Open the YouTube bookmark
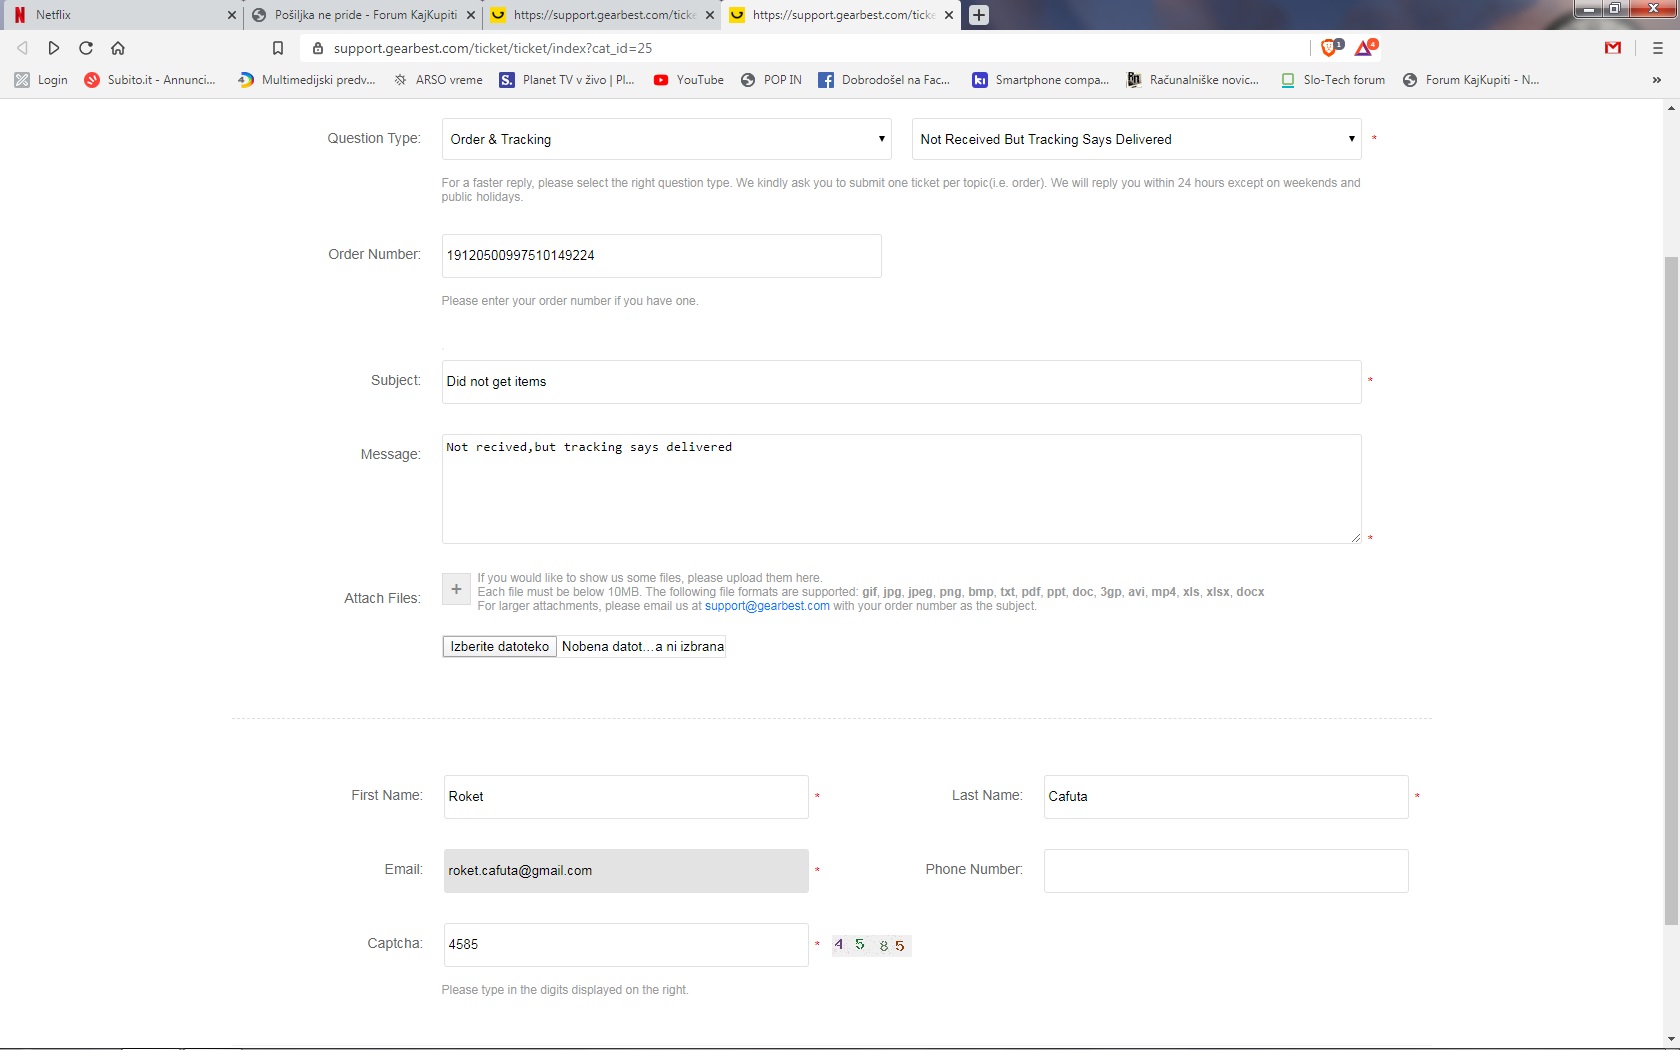Screen dimensions: 1680x1050 [x=689, y=80]
